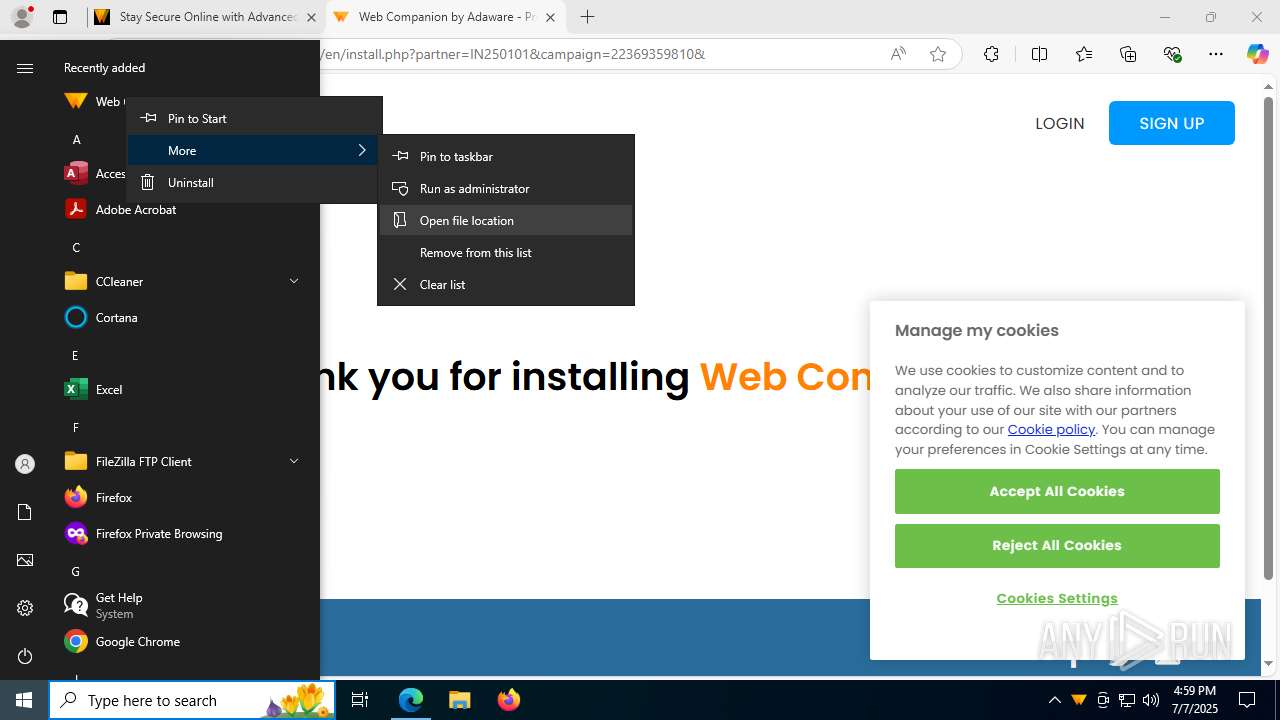Select Clear list

[506, 284]
